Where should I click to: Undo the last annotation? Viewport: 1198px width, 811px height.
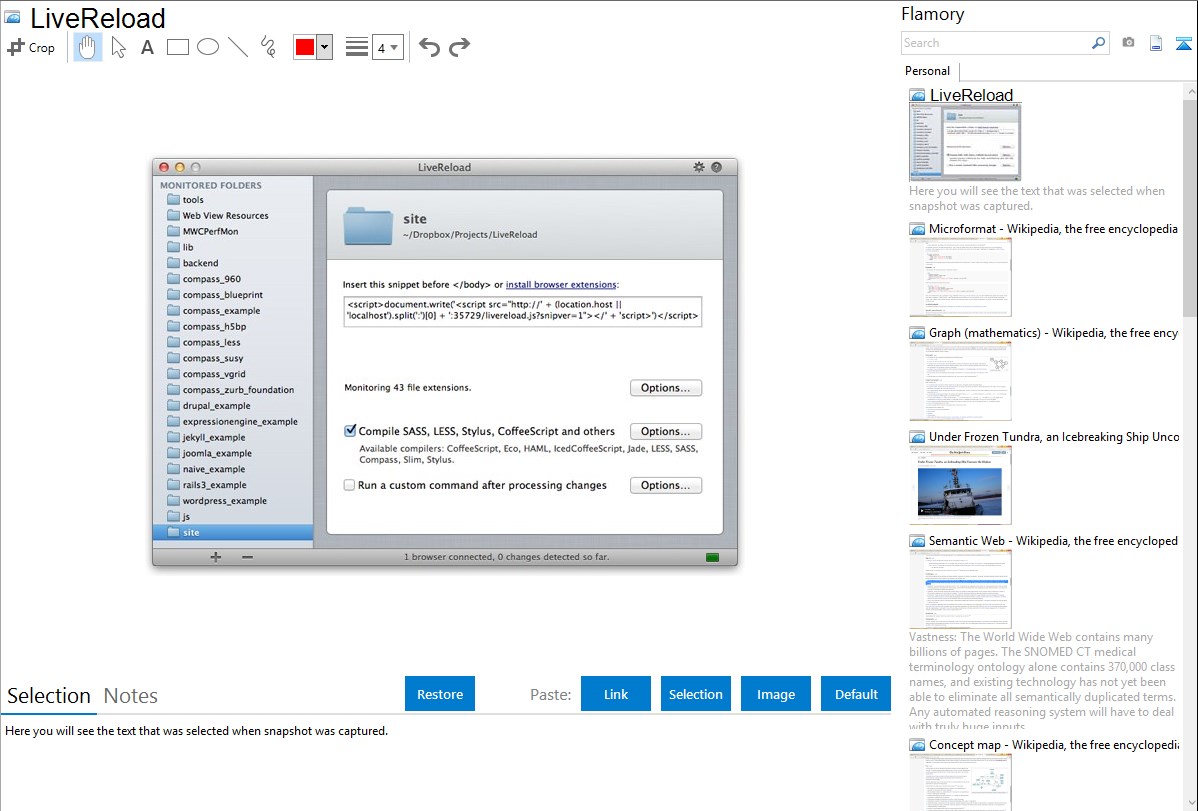click(429, 47)
